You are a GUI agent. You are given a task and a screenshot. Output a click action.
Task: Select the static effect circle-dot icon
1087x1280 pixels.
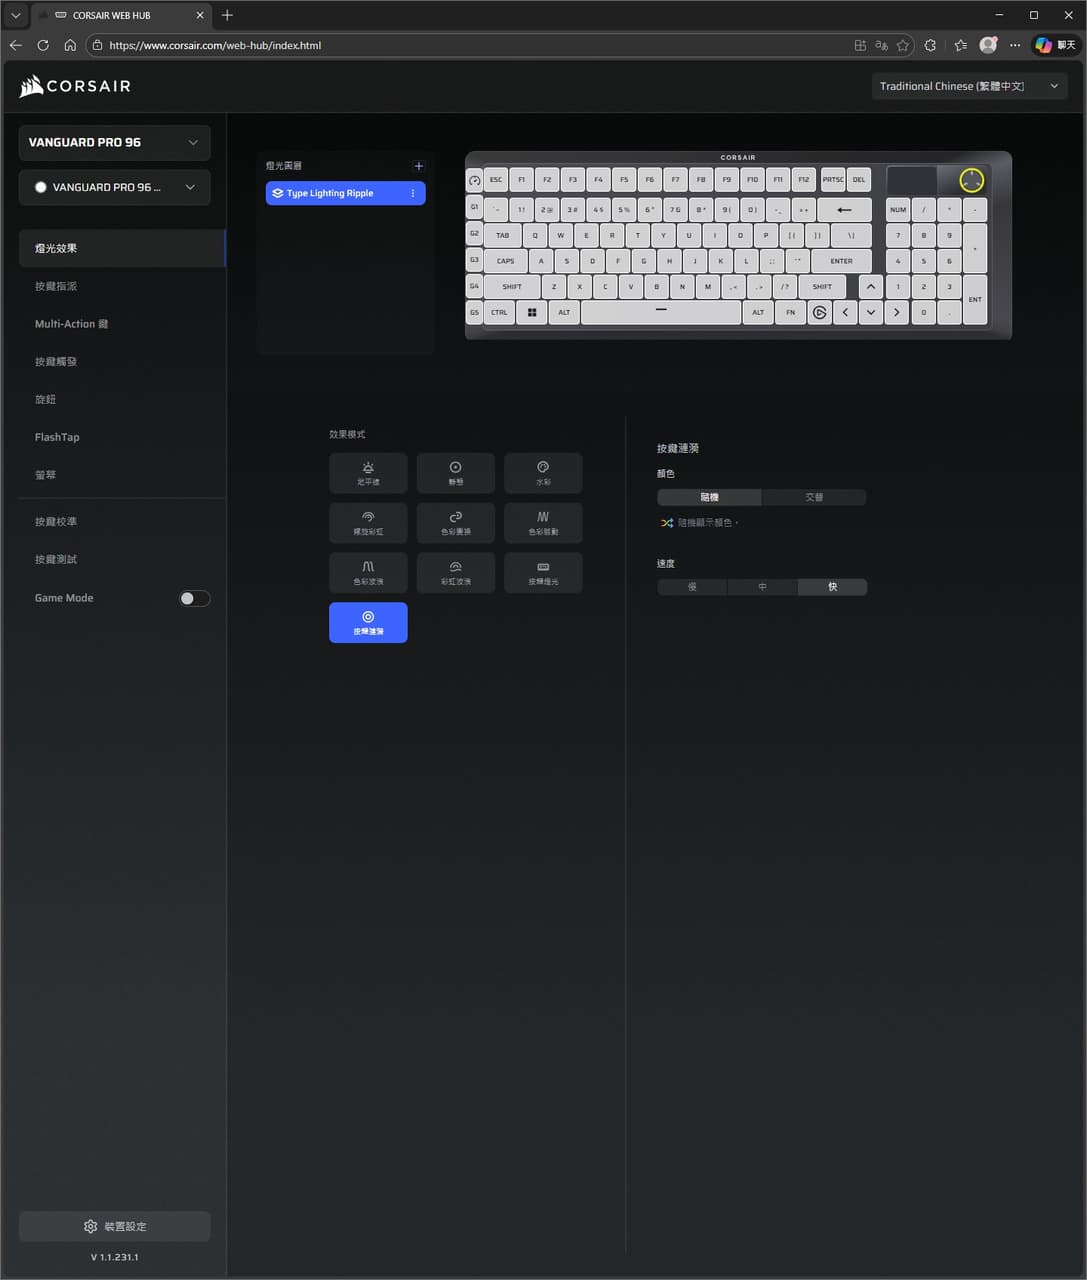click(x=455, y=473)
